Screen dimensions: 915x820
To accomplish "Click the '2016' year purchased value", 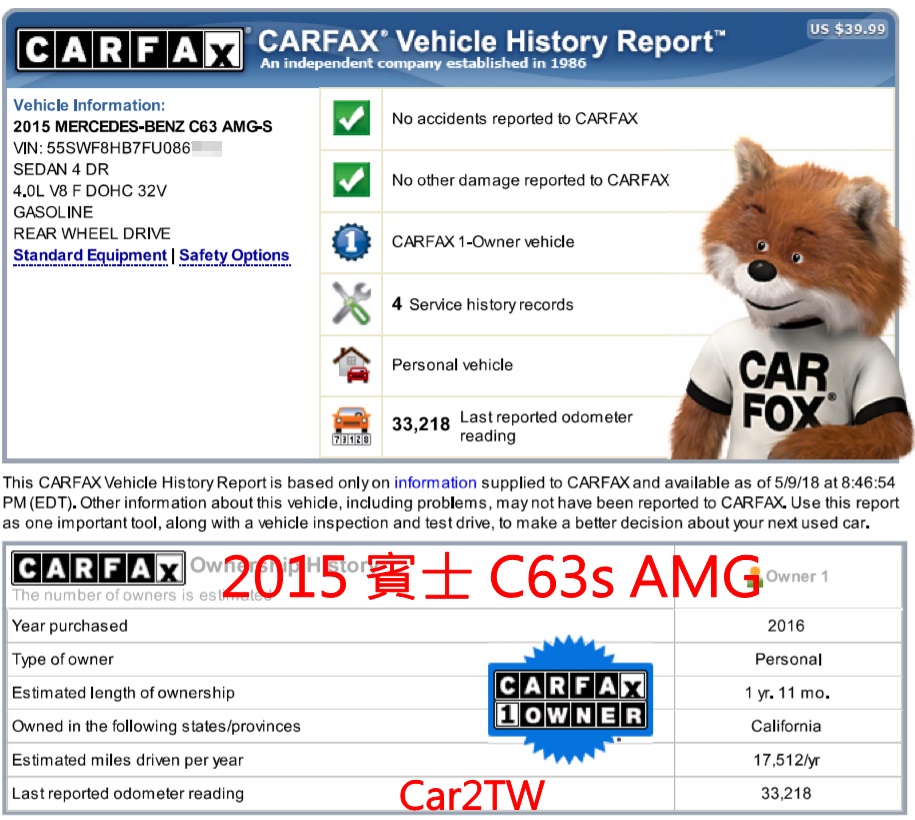I will (786, 626).
